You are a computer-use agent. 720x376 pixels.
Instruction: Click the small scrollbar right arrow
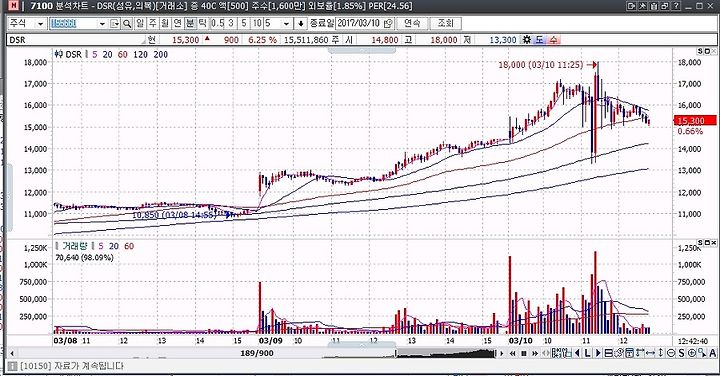tap(501, 354)
